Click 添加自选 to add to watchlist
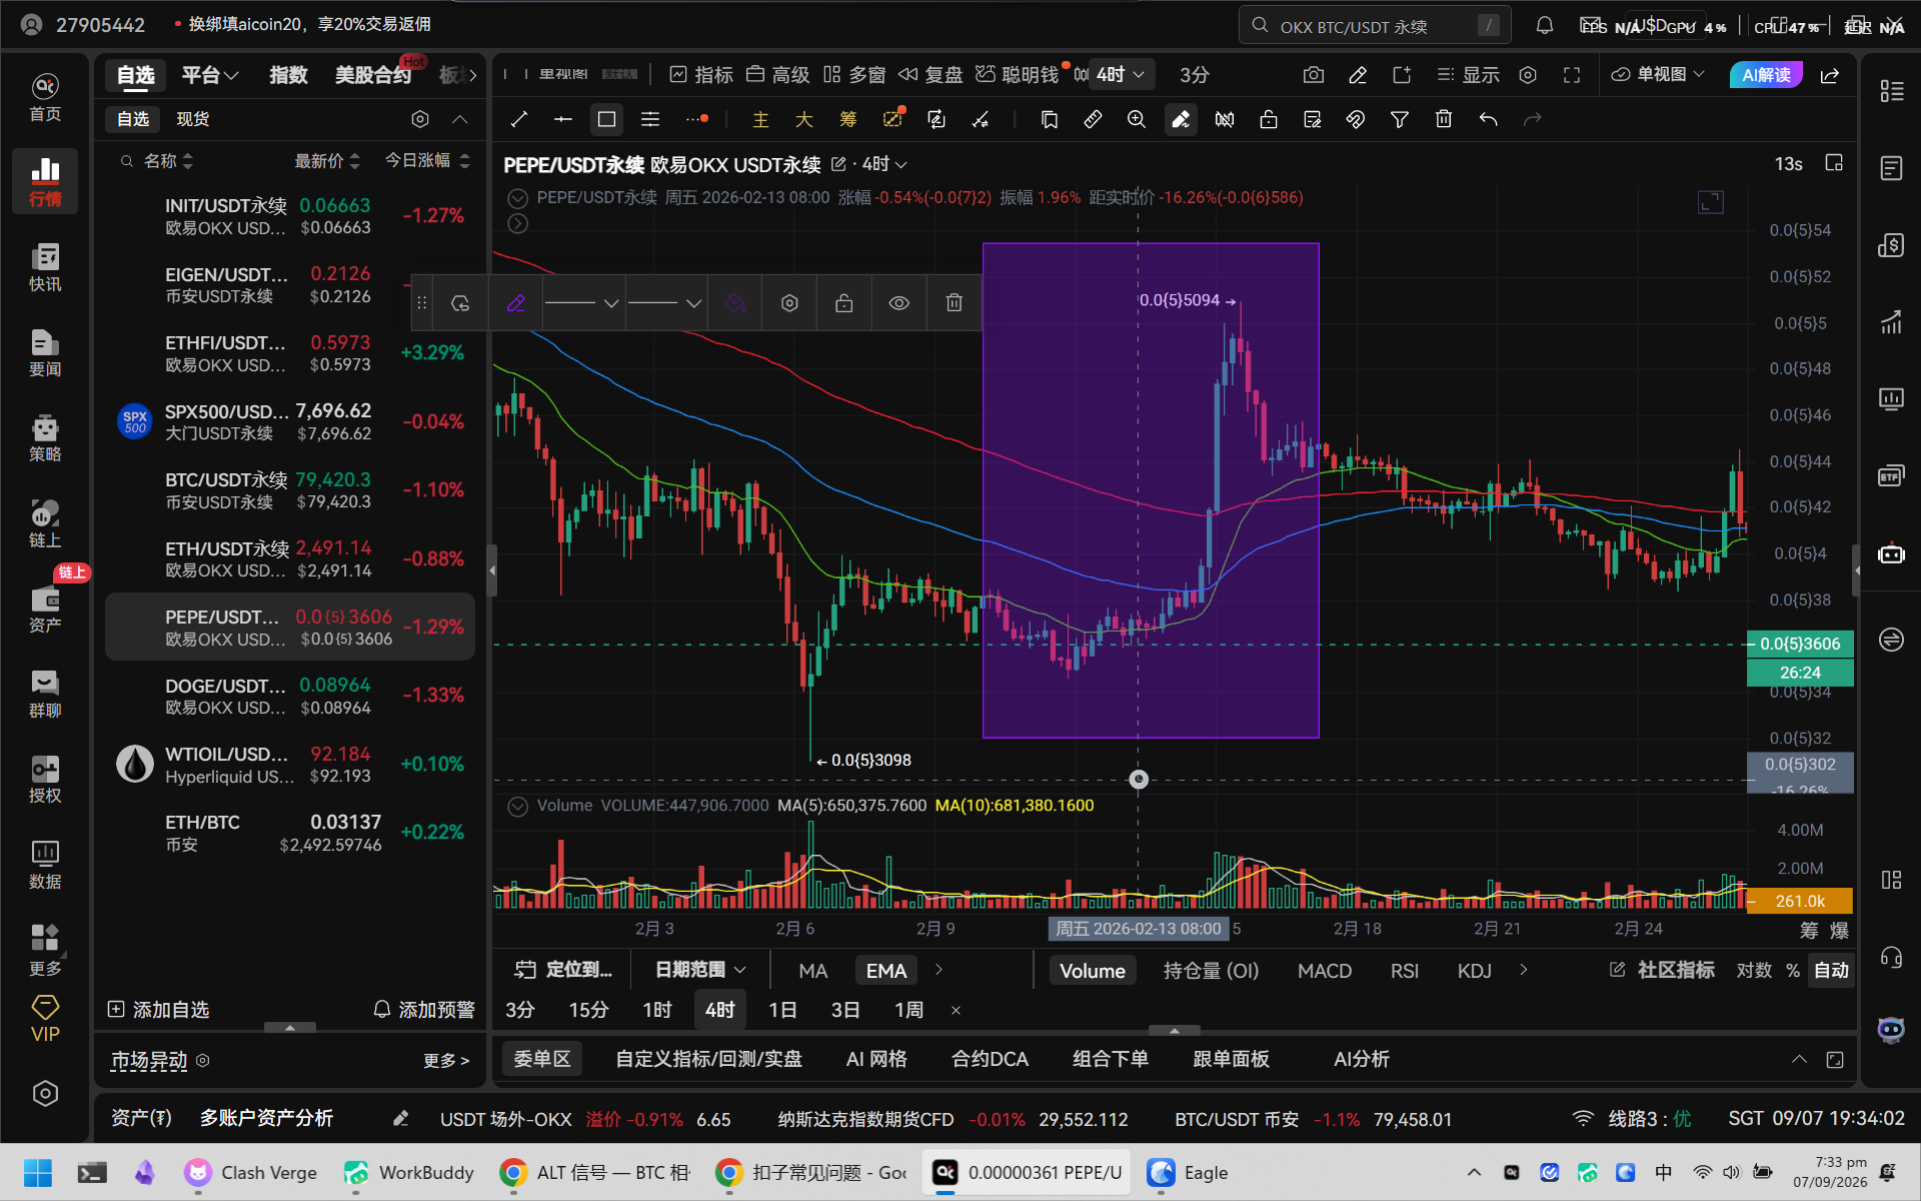This screenshot has width=1921, height=1201. point(158,1010)
